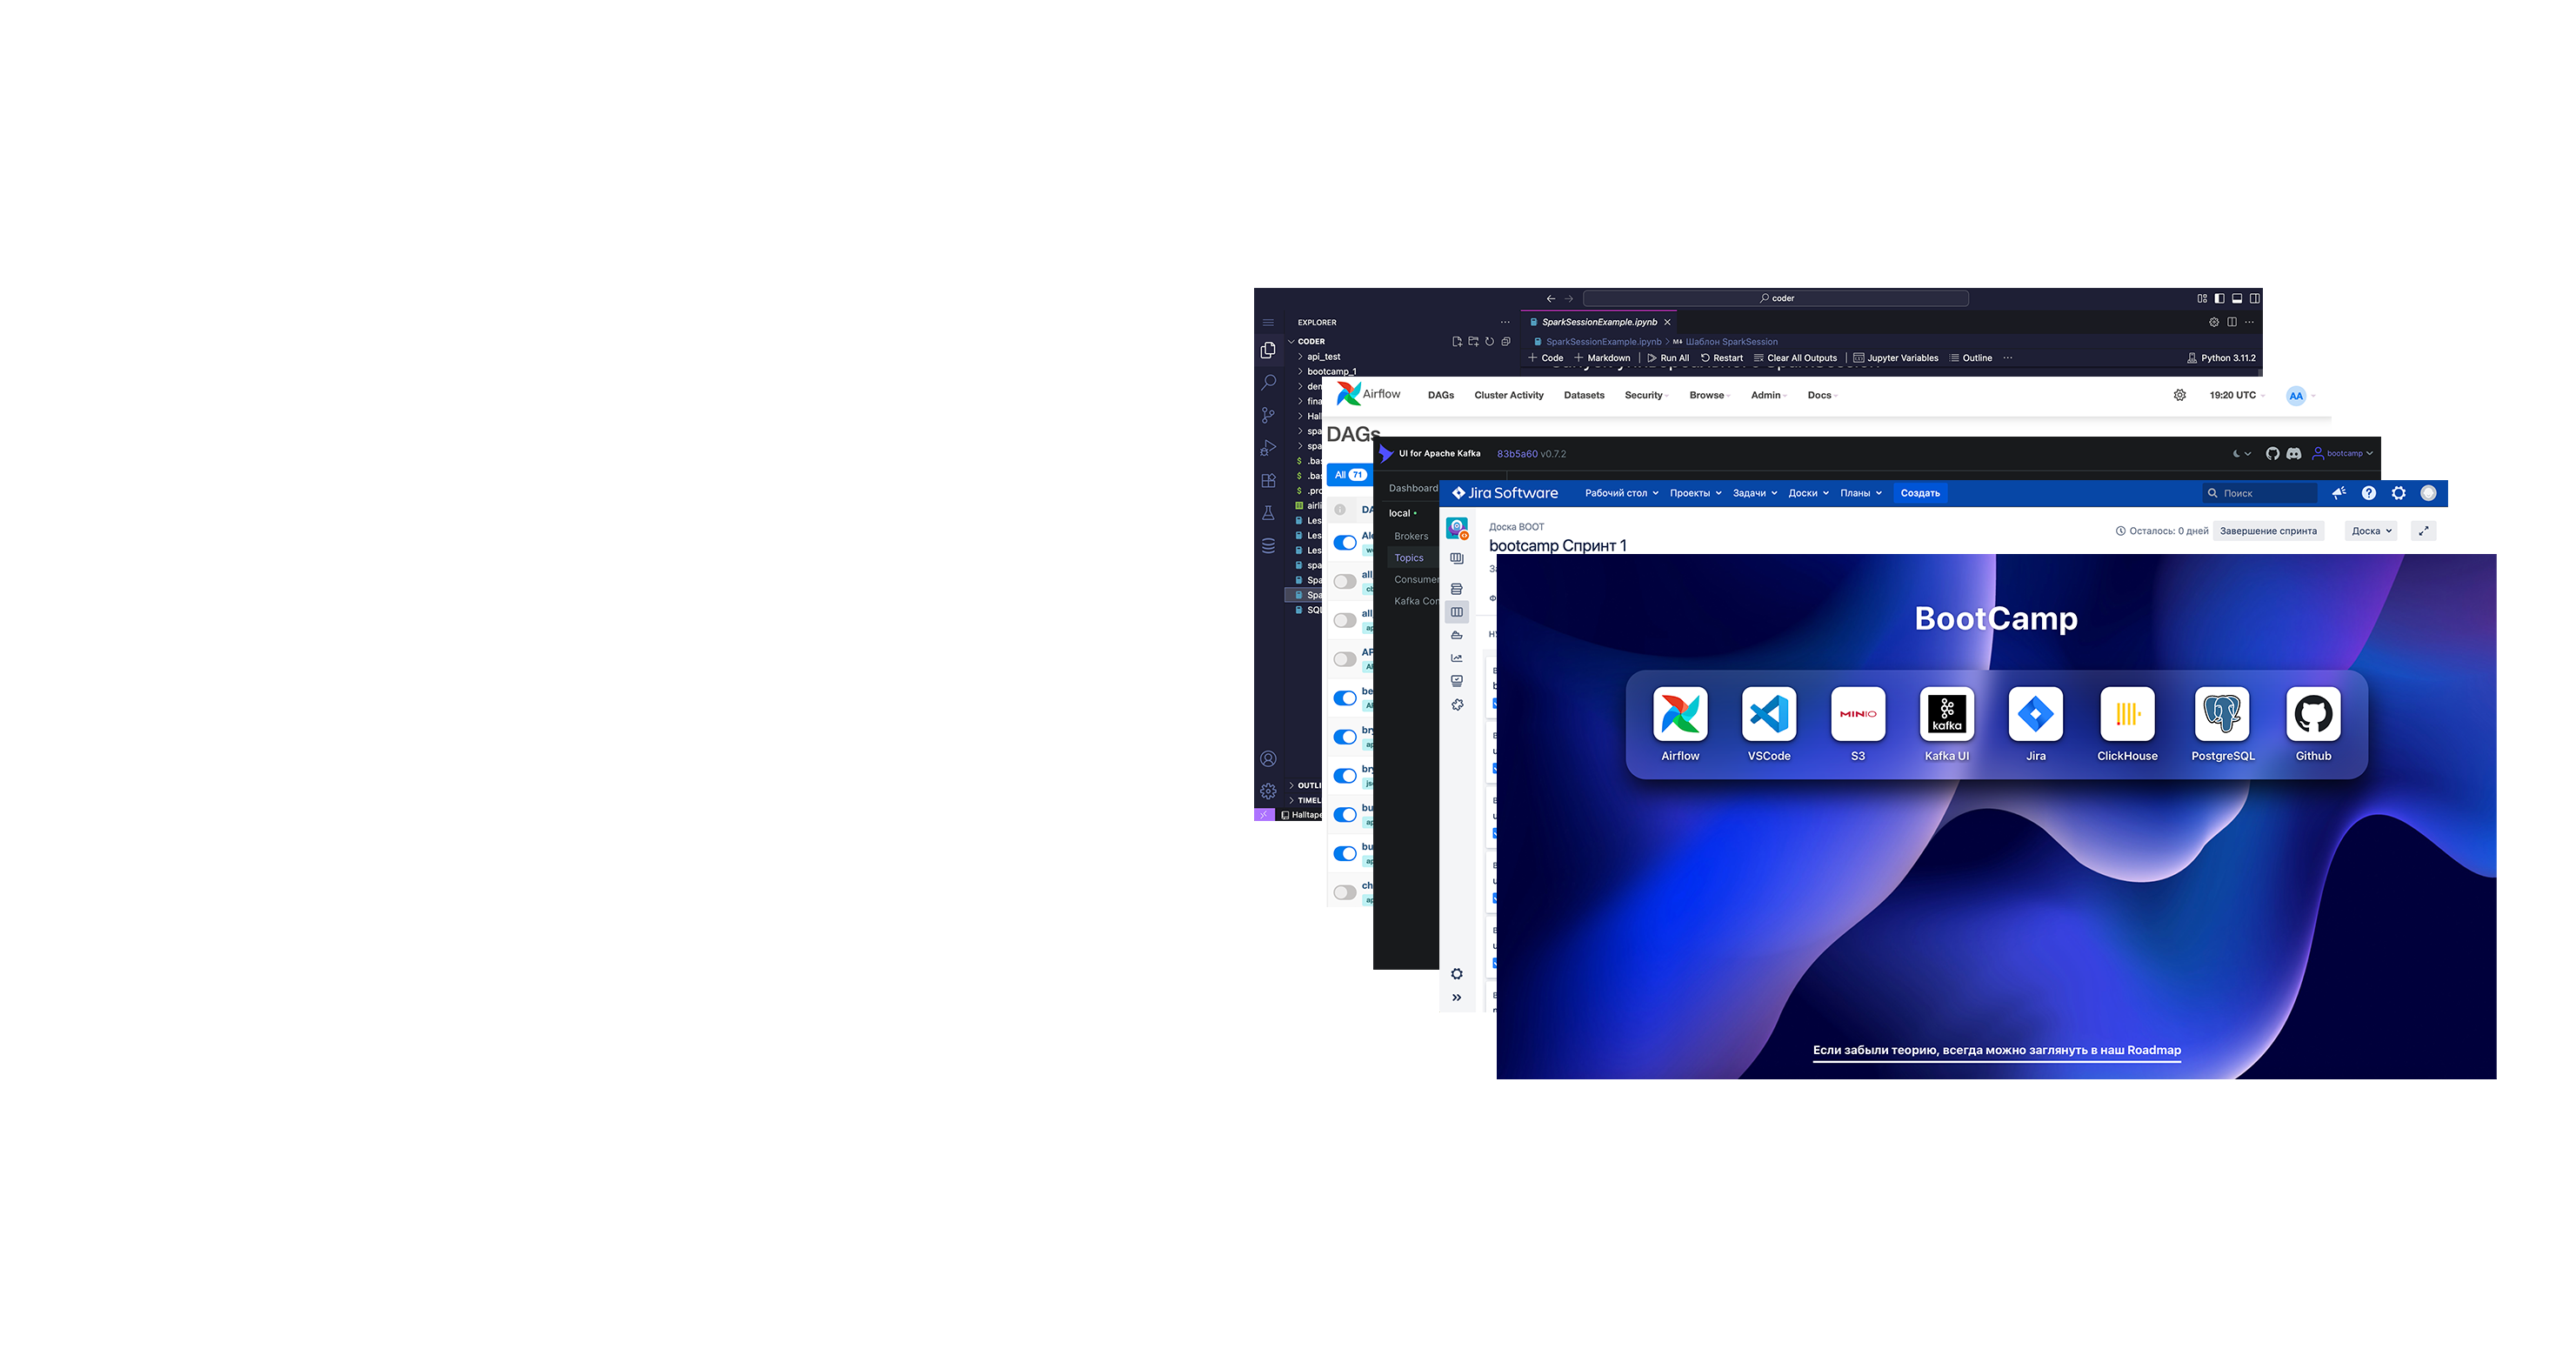
Task: Open VSCode Extensions view
Action: click(x=1268, y=481)
